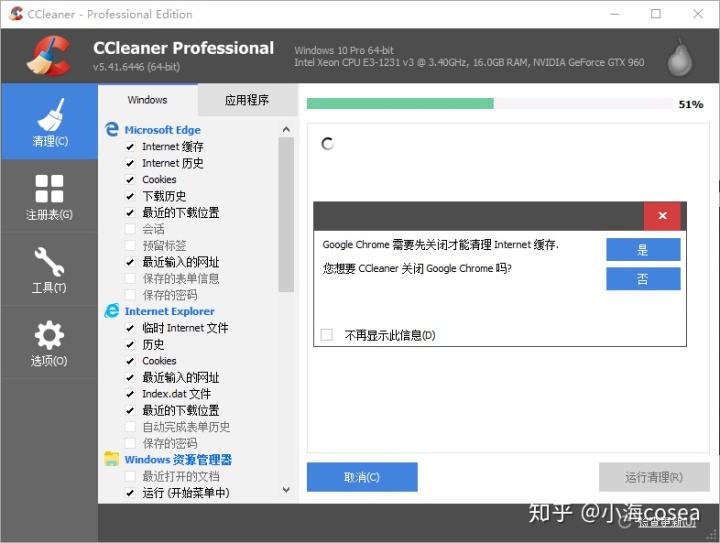The width and height of the screenshot is (720, 543).
Task: Uncheck Edge Internet 缓存 checkbox
Action: pos(130,146)
